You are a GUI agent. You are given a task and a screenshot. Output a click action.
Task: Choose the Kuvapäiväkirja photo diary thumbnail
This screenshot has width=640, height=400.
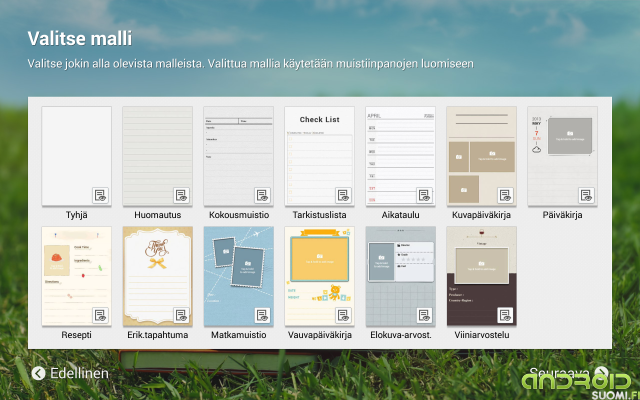pyautogui.click(x=482, y=156)
